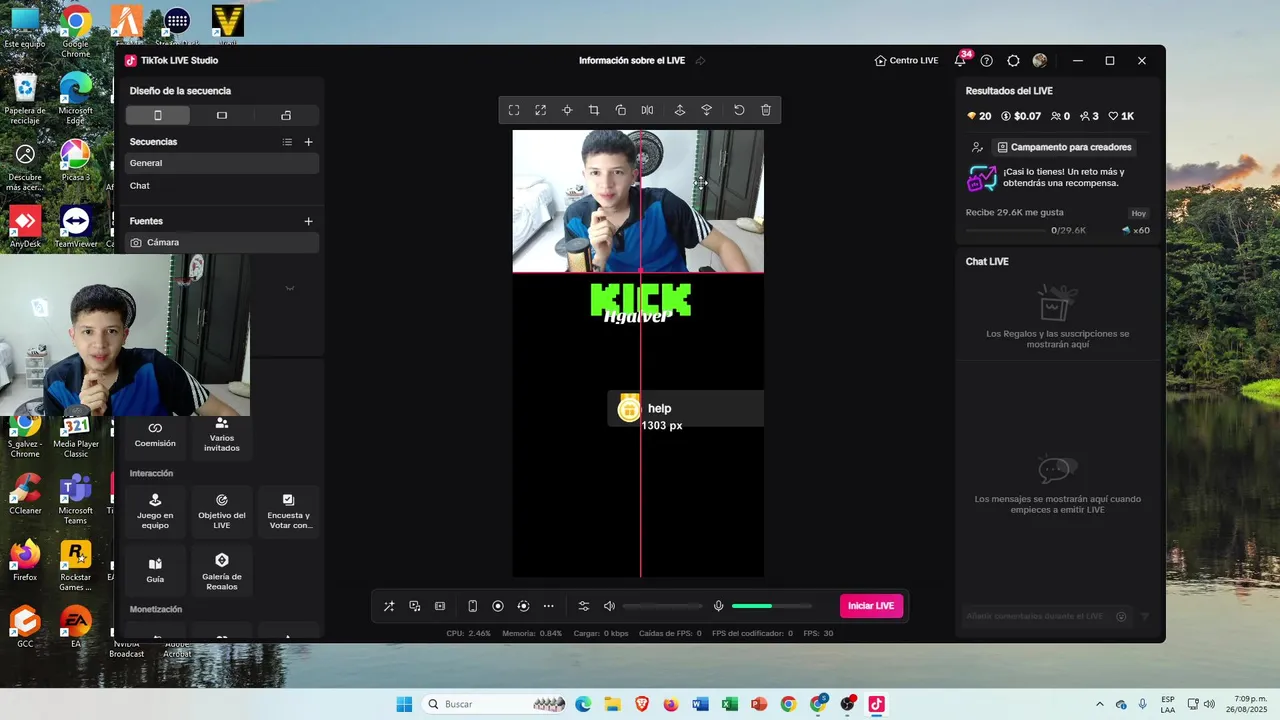1280x720 pixels.
Task: Click the comment input field in Chat LIVE
Action: tap(1037, 616)
